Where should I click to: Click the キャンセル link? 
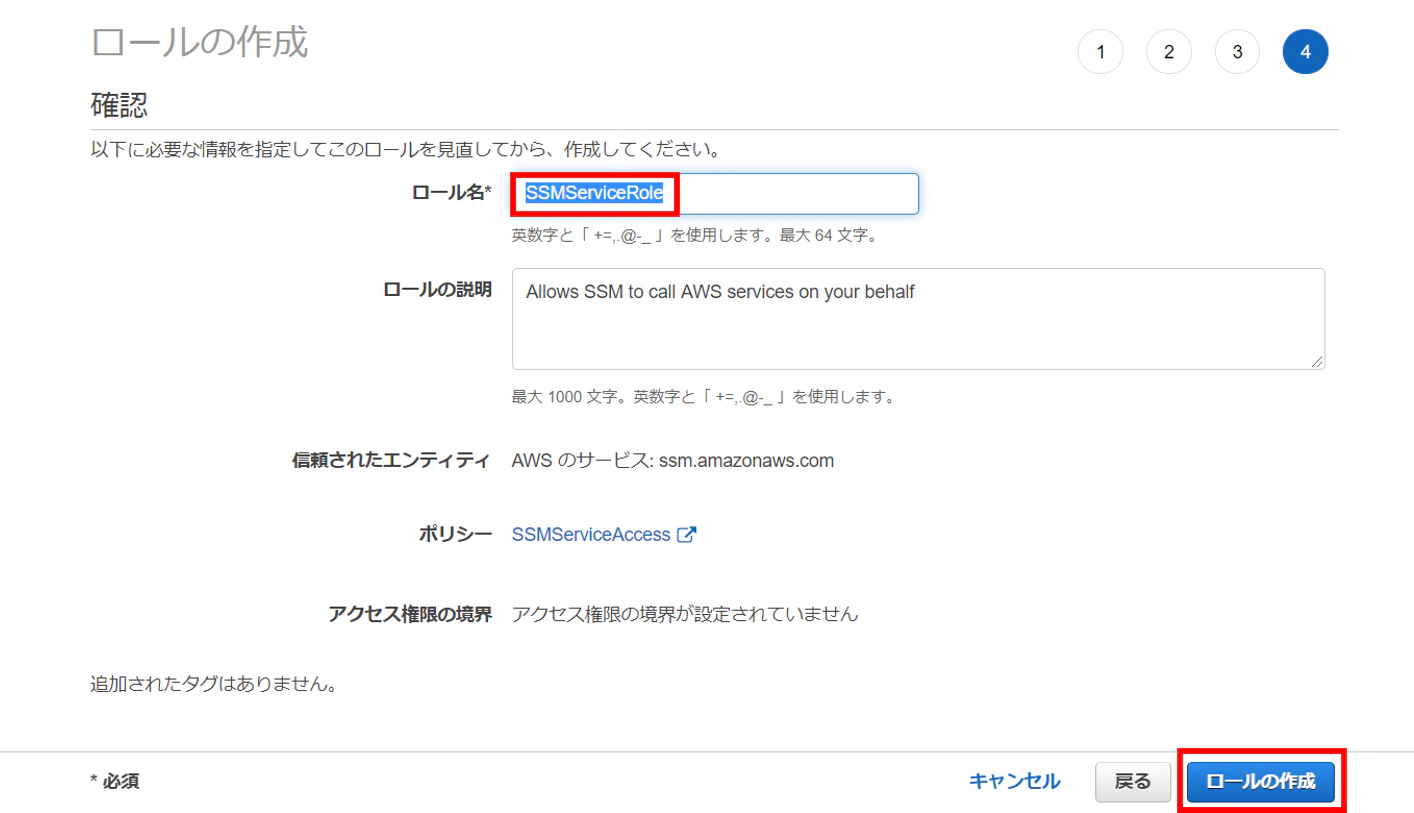pos(1015,781)
